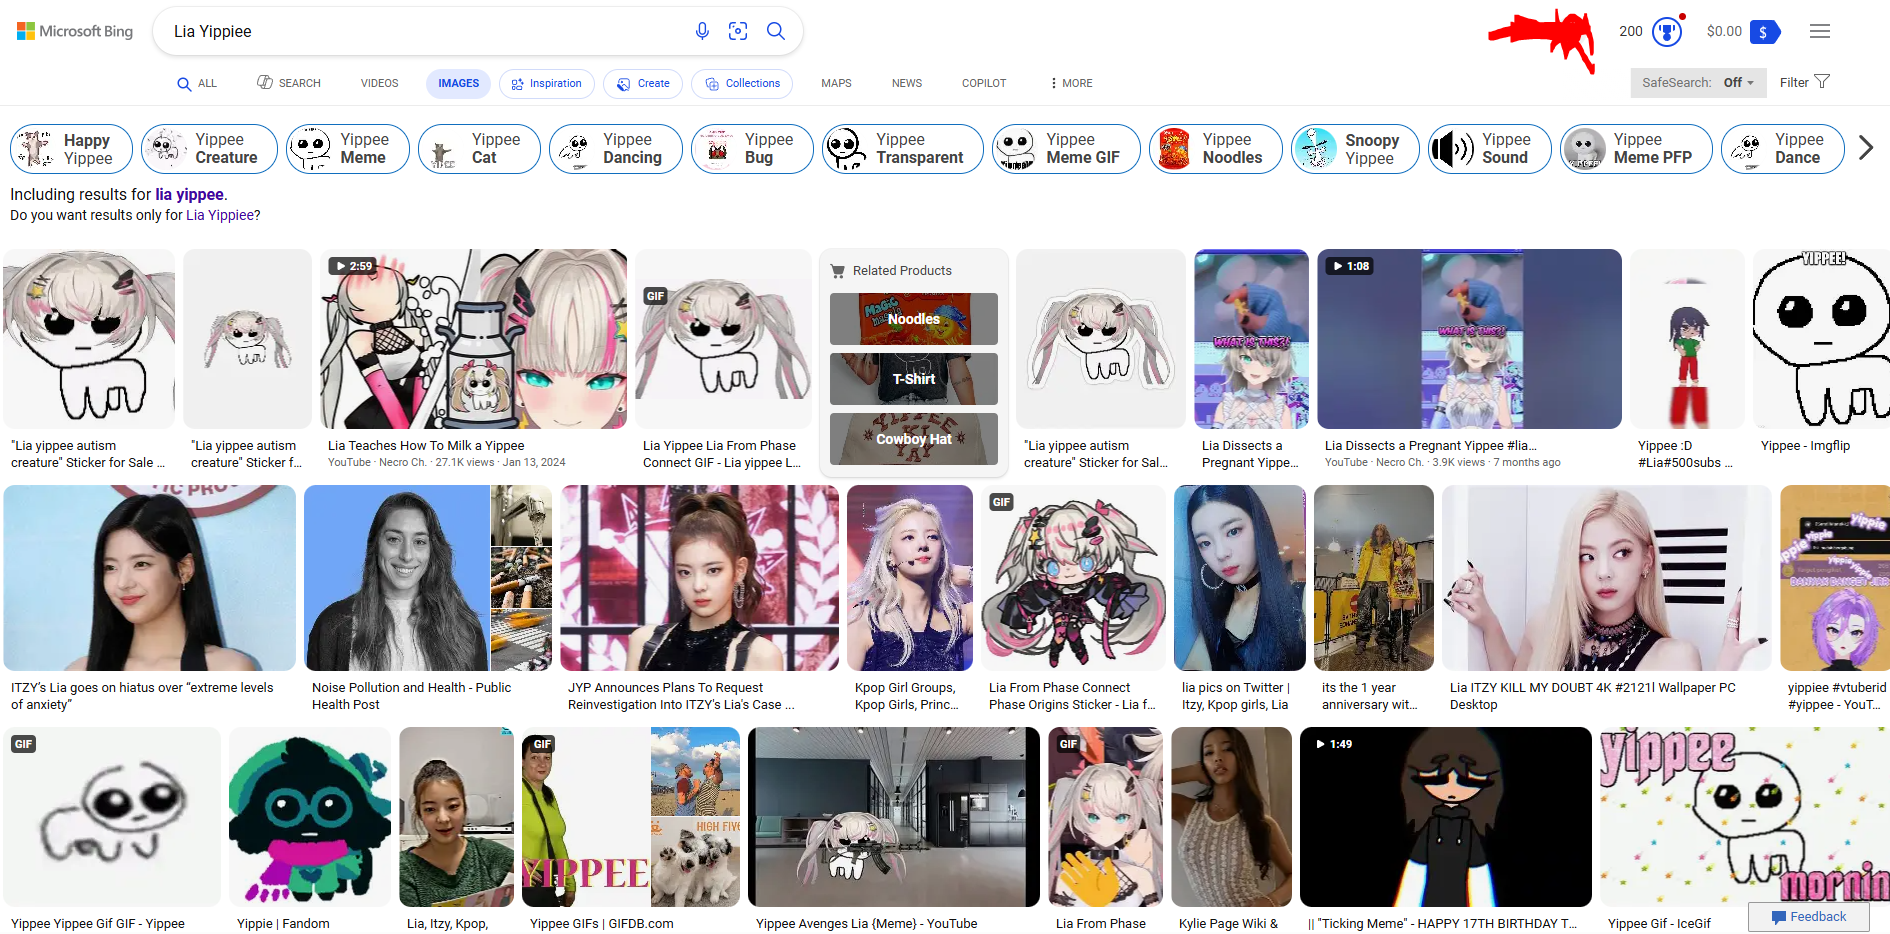Expand the MORE menu
The image size is (1890, 934).
pyautogui.click(x=1071, y=83)
